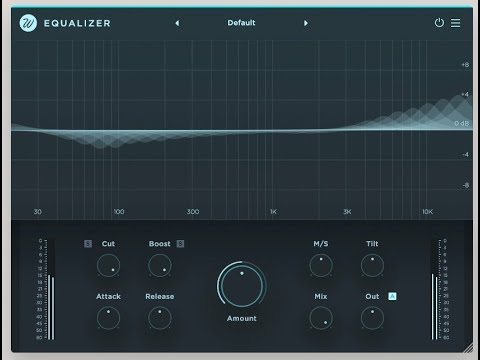Click the Tilt knob
The height and width of the screenshot is (360, 480).
click(372, 265)
